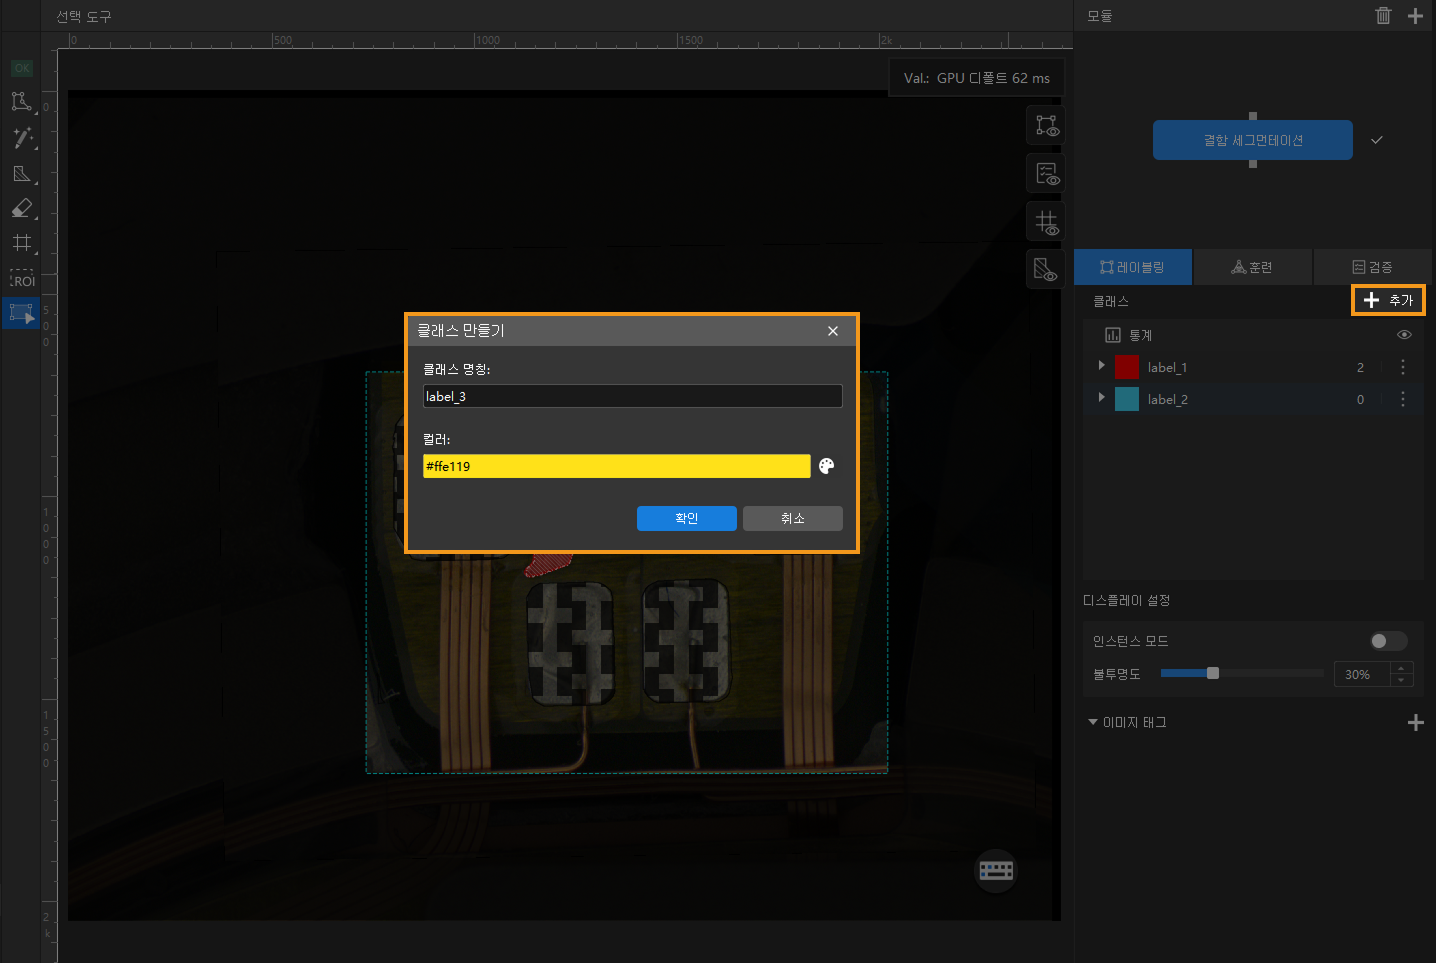
Task: Select the smart magic wand labeling tool
Action: (21, 138)
